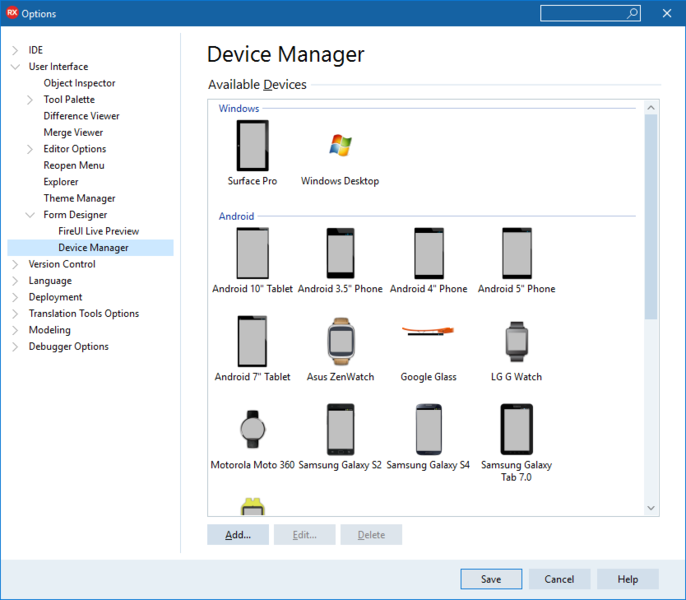This screenshot has width=686, height=600.
Task: Choose the Samsung Galaxy Tab 7.0 device
Action: [x=517, y=429]
